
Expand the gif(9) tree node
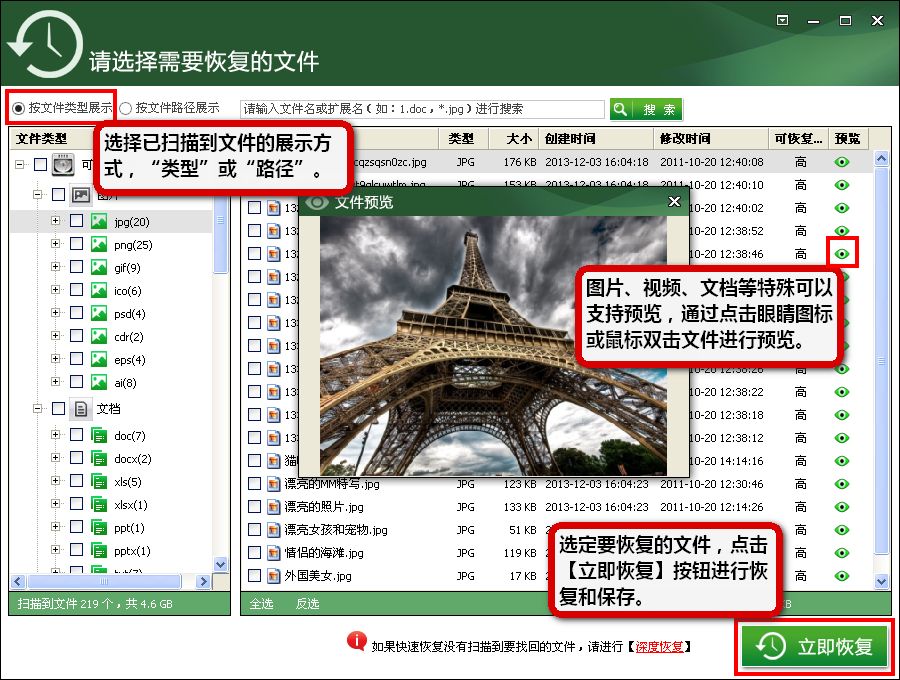[x=56, y=267]
